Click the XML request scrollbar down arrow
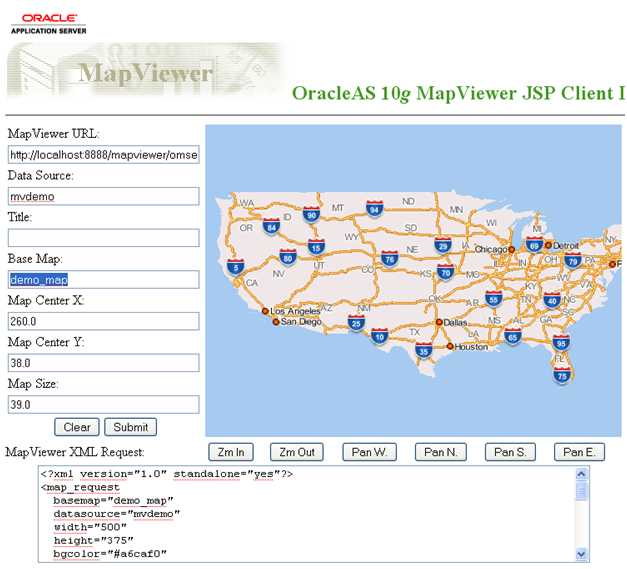This screenshot has height=569, width=627. click(x=581, y=554)
